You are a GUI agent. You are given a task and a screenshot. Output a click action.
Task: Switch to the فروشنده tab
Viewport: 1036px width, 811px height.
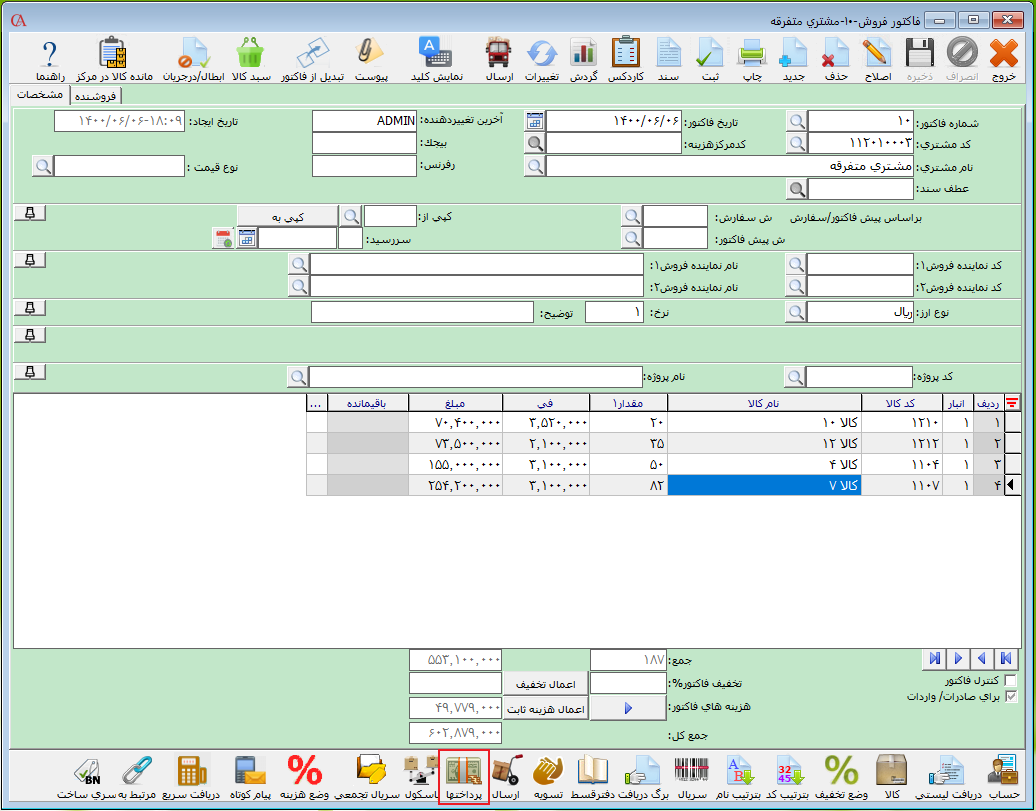pos(96,95)
